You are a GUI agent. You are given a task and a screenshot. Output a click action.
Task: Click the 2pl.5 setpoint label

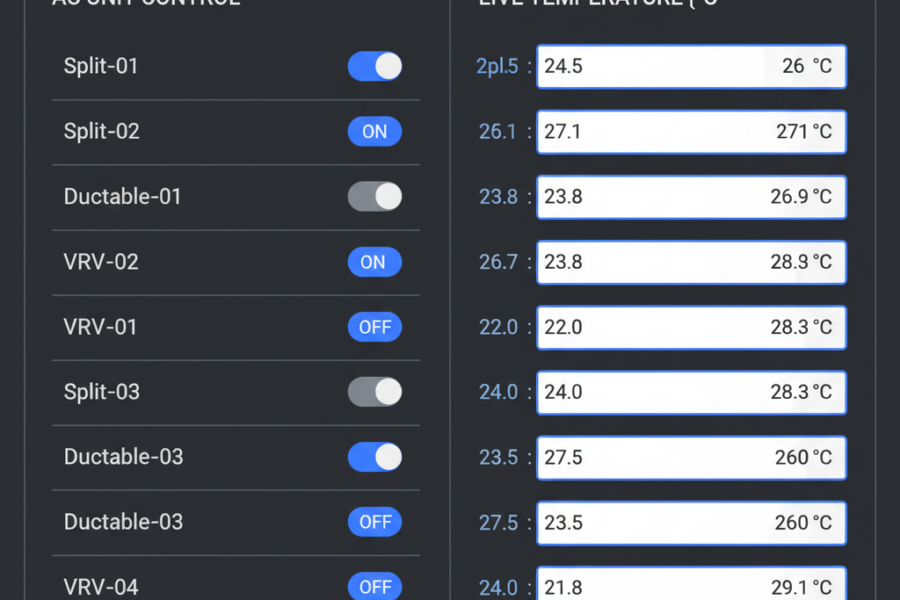coord(497,66)
